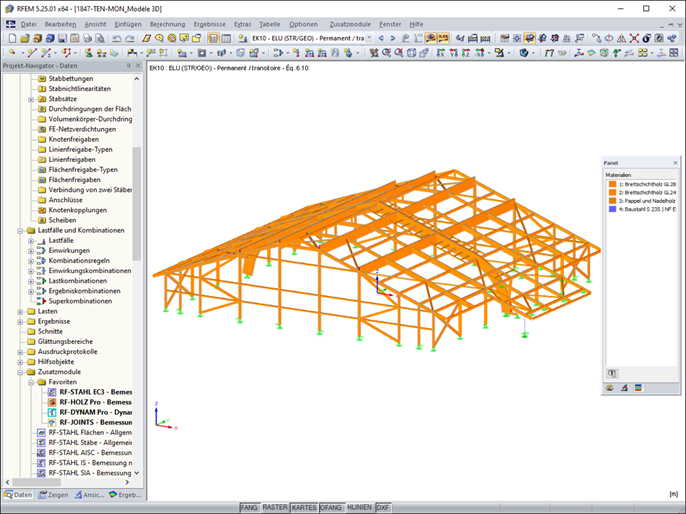Set view in Z direction

pyautogui.click(x=466, y=53)
